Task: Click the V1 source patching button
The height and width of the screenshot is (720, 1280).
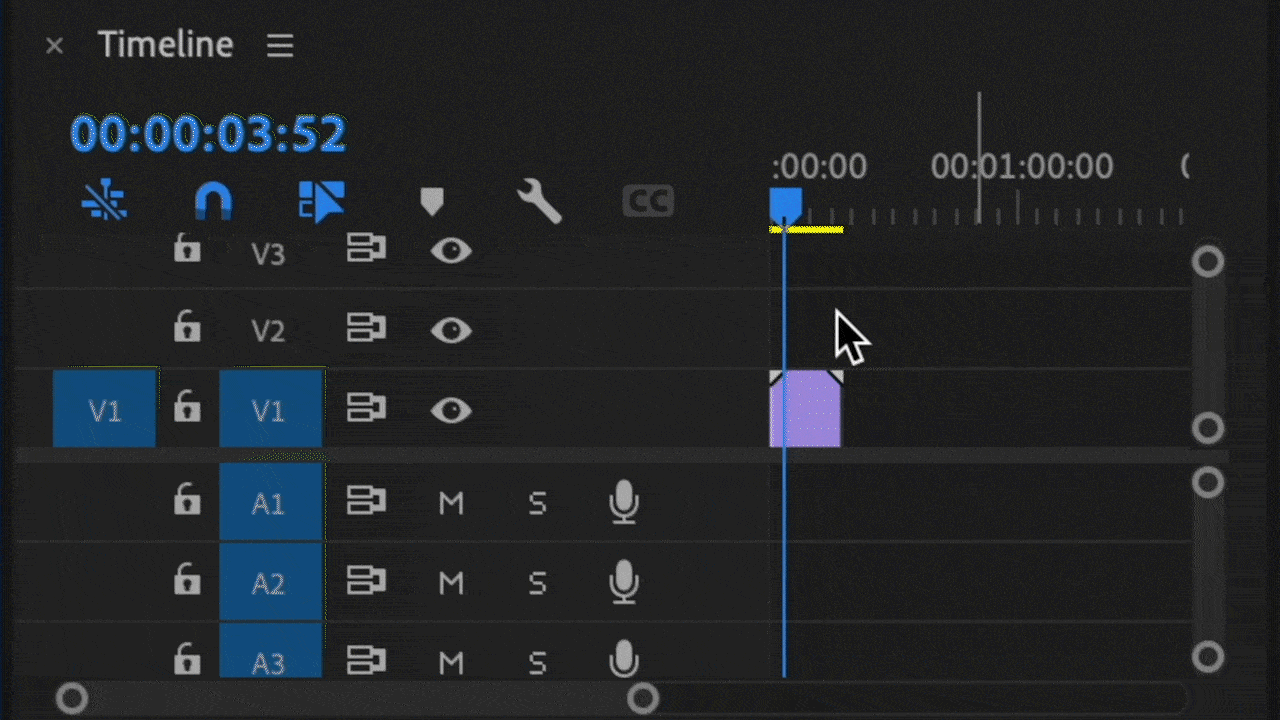Action: coord(104,409)
